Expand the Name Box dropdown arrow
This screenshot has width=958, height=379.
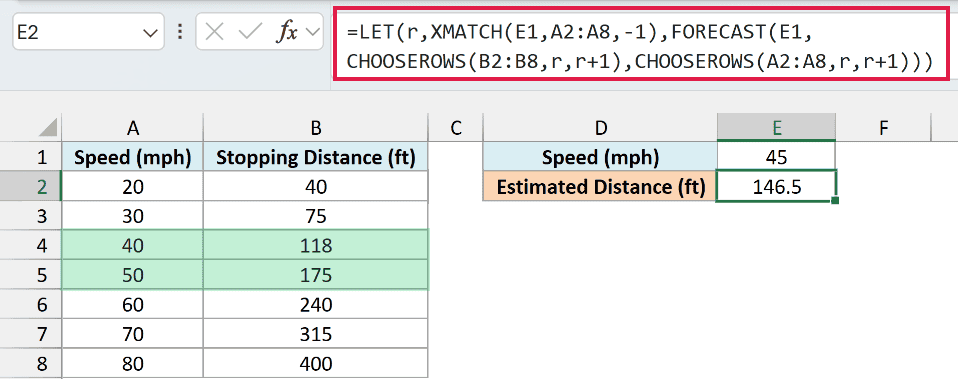150,32
